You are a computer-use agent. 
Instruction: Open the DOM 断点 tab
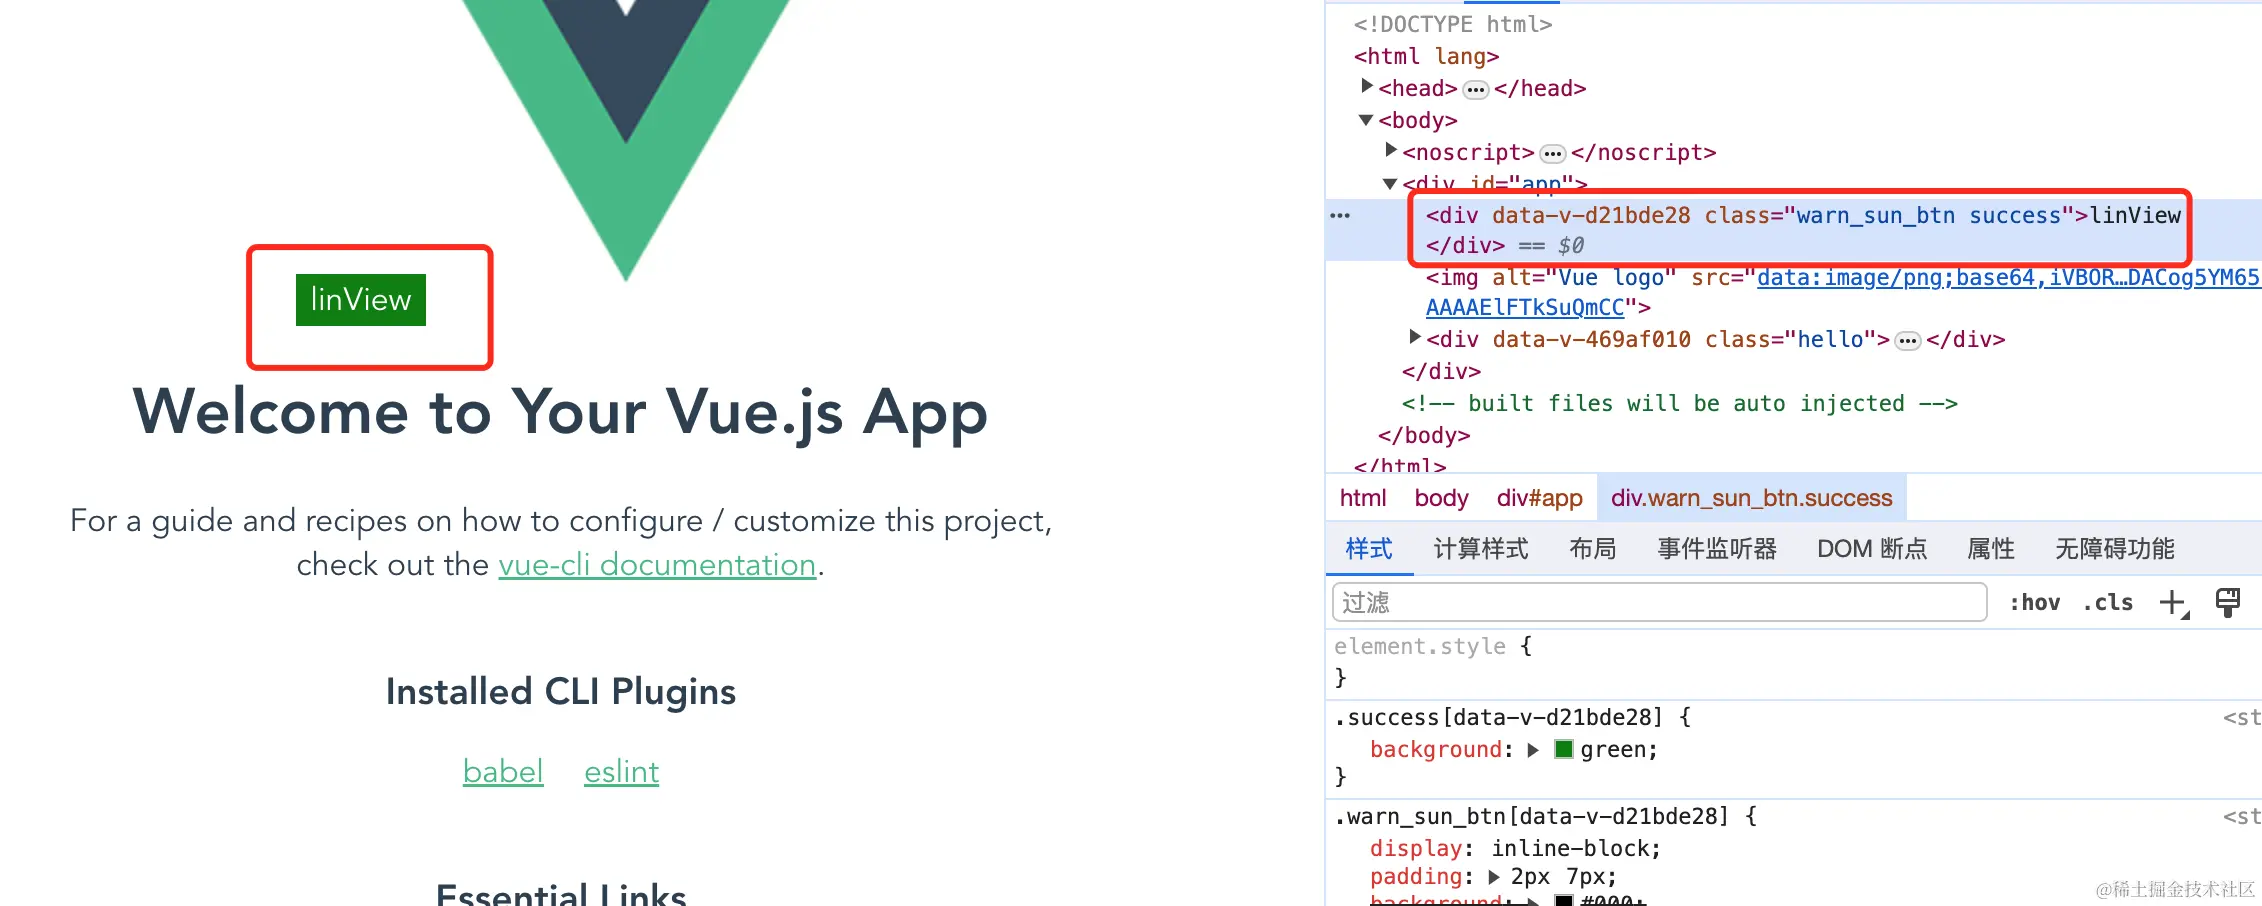pyautogui.click(x=1872, y=549)
